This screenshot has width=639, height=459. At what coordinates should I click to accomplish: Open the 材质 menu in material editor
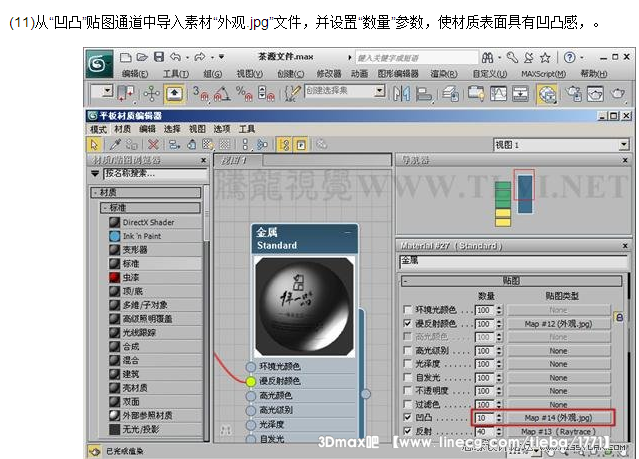(123, 129)
